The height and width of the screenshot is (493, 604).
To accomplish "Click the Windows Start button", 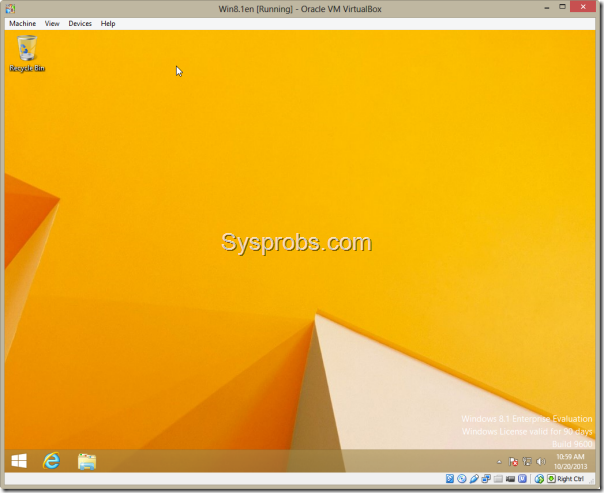I will pos(19,461).
